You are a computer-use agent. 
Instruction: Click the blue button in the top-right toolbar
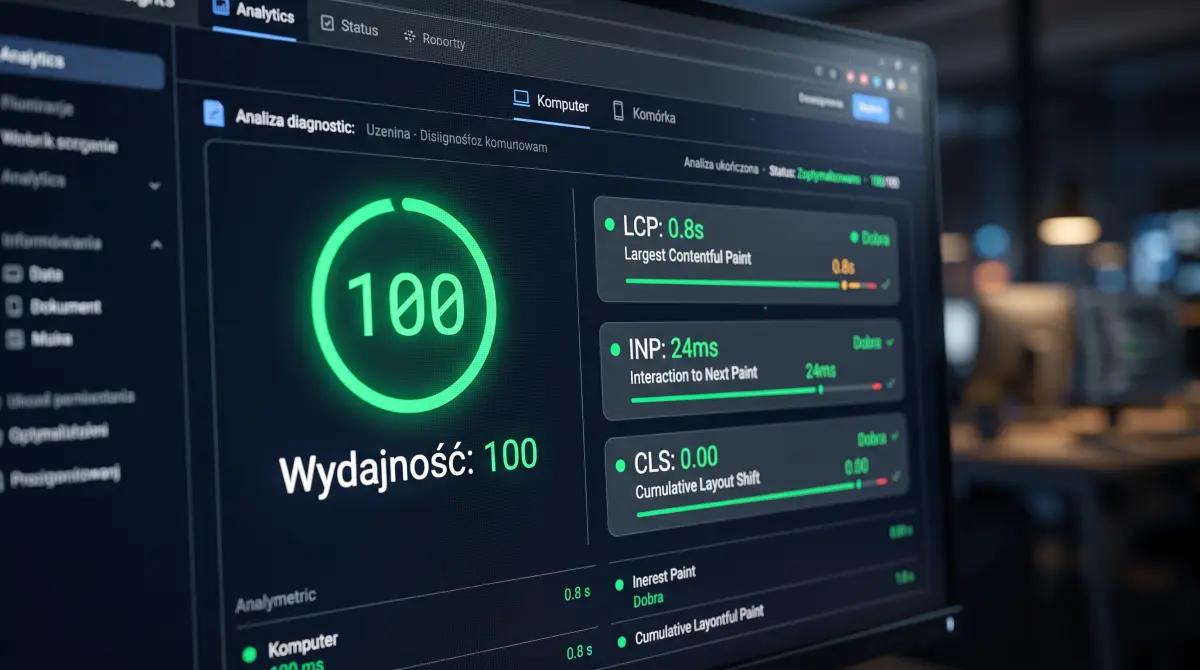coord(870,108)
